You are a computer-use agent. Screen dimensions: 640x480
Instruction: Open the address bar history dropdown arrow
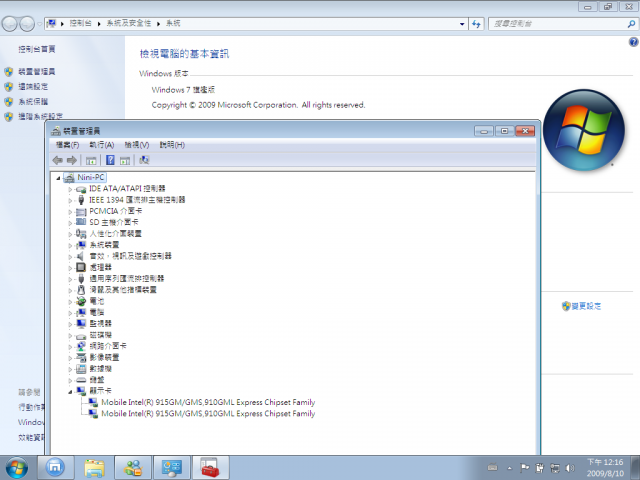462,24
